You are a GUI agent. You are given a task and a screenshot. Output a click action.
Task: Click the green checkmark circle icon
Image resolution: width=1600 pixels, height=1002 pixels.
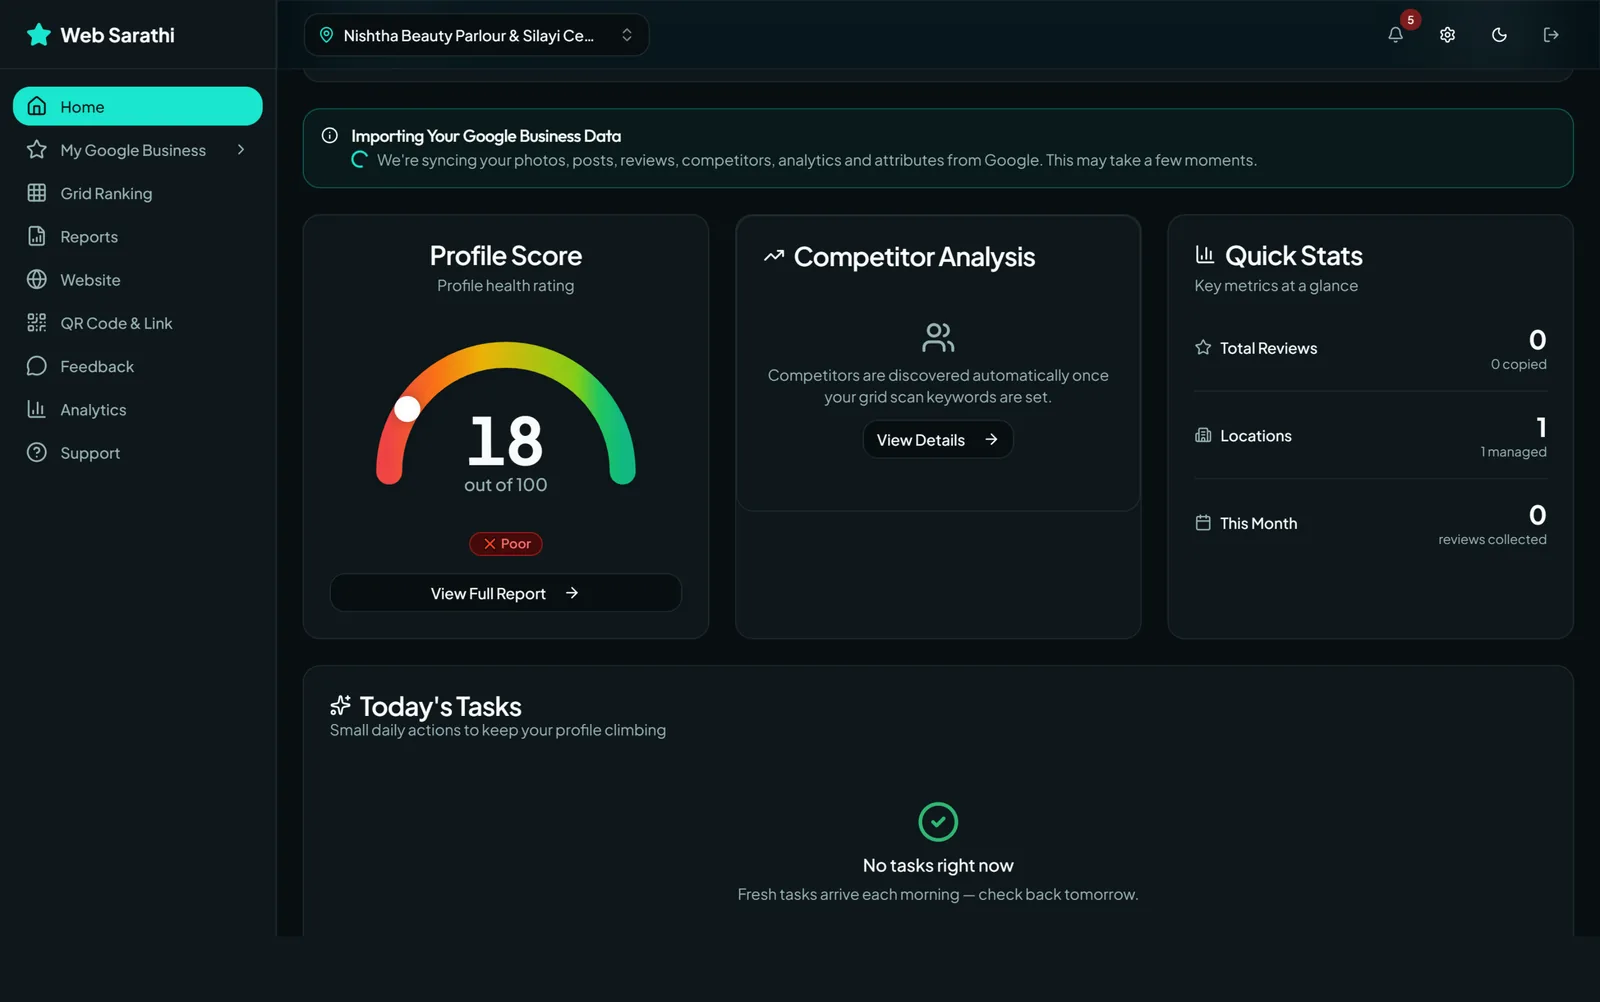coord(938,822)
